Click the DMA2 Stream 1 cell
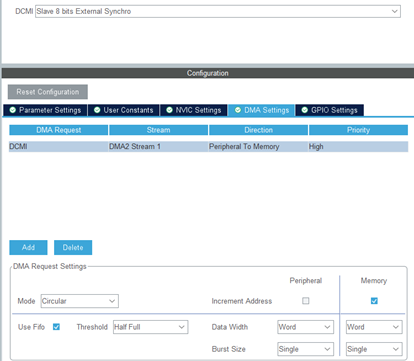This screenshot has height=361, width=414. (158, 147)
